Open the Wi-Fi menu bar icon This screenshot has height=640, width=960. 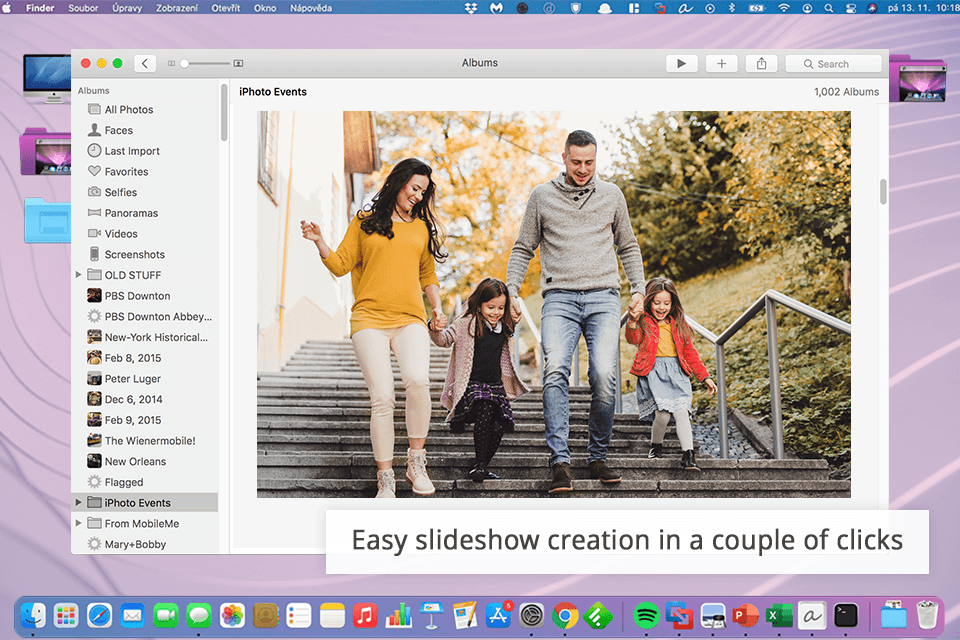784,8
